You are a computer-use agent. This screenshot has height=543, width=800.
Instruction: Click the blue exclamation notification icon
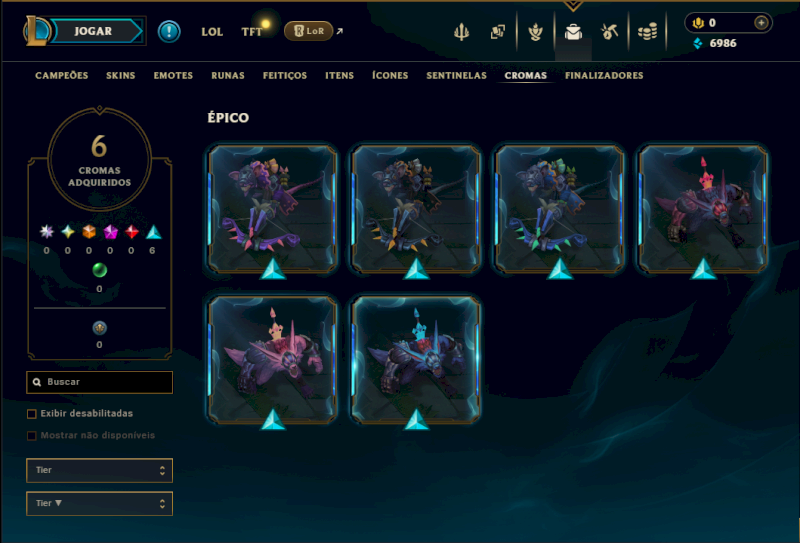(x=169, y=31)
